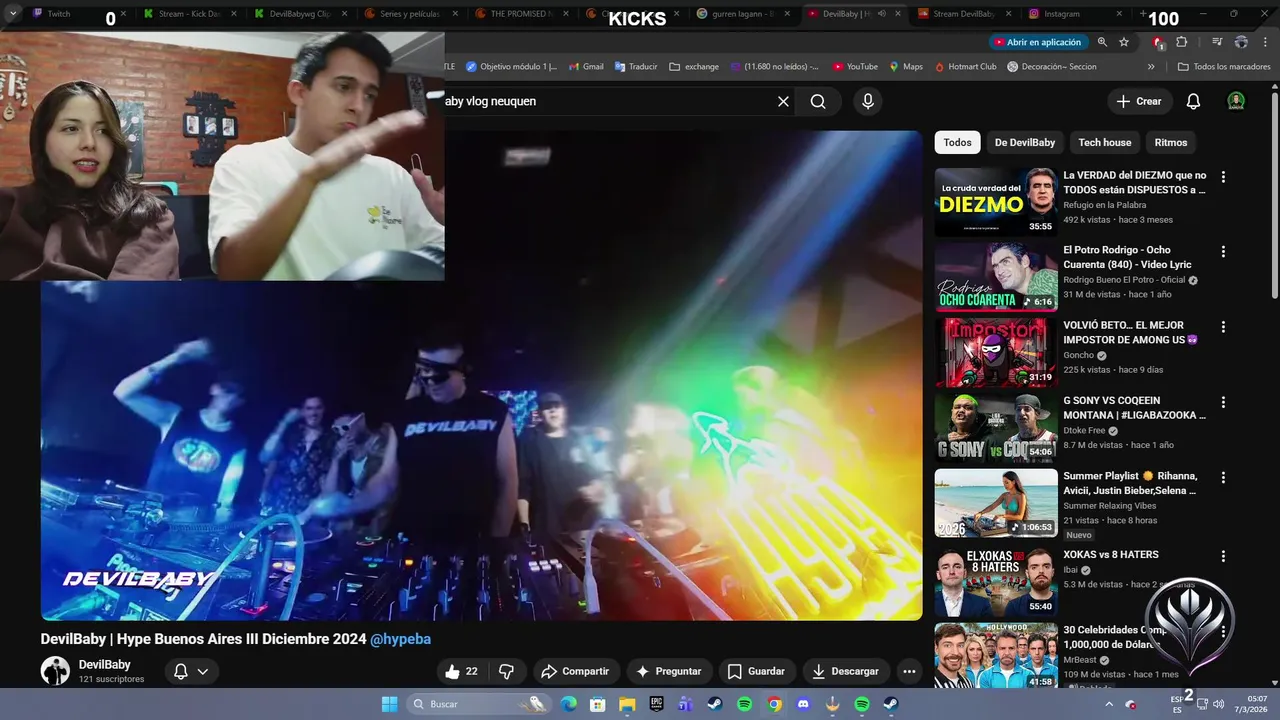This screenshot has width=1280, height=720.
Task: Start voice search with the microphone icon
Action: tap(867, 101)
